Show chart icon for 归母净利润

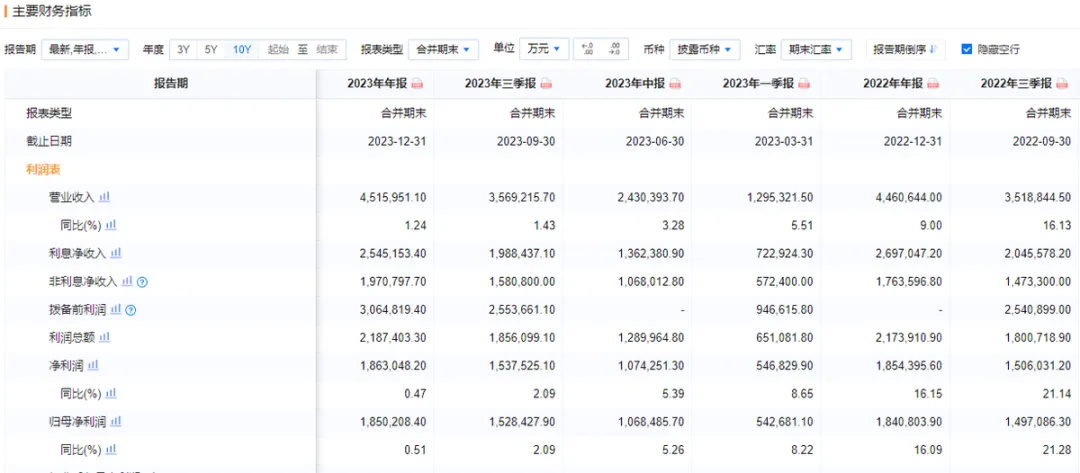click(x=116, y=421)
